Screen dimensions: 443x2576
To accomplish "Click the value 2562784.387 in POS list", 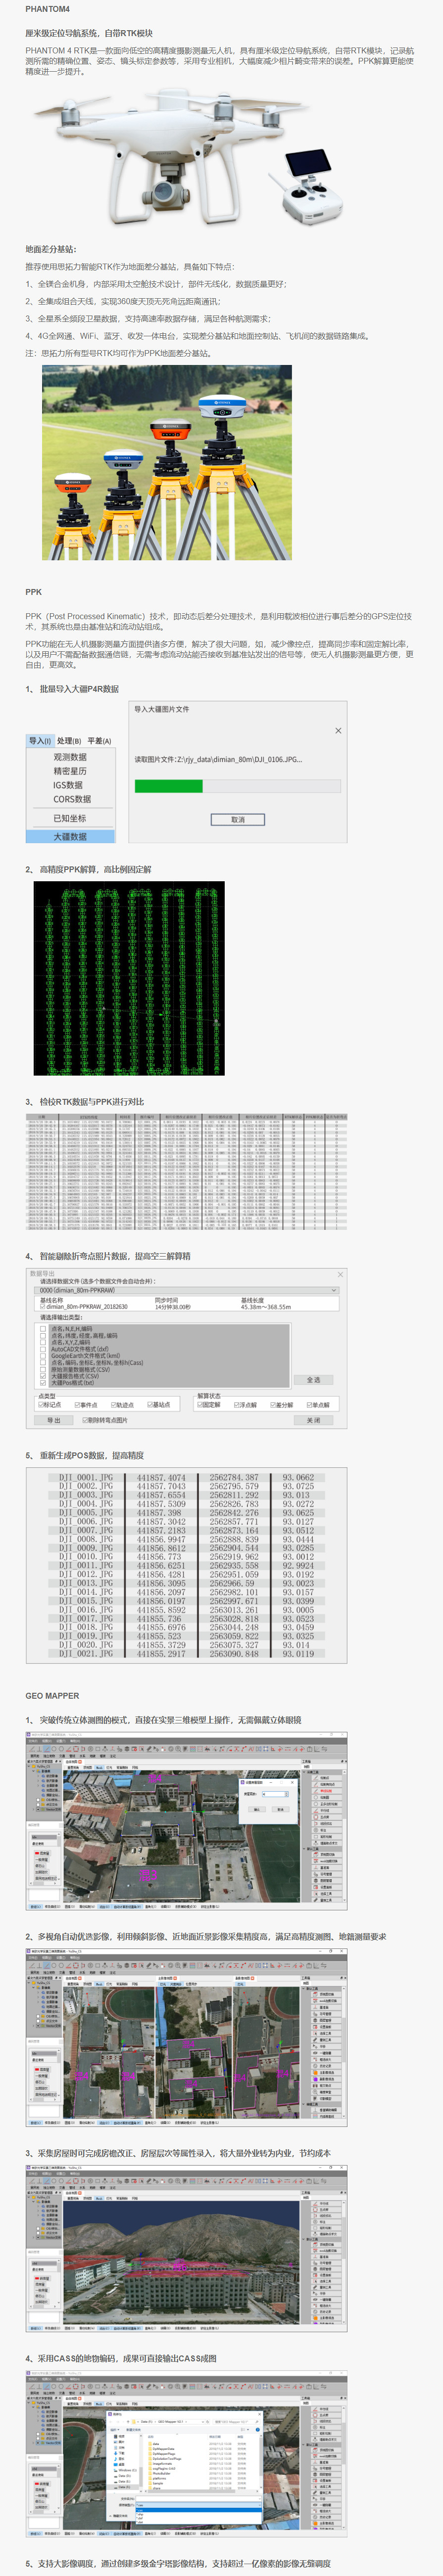I will (234, 1477).
